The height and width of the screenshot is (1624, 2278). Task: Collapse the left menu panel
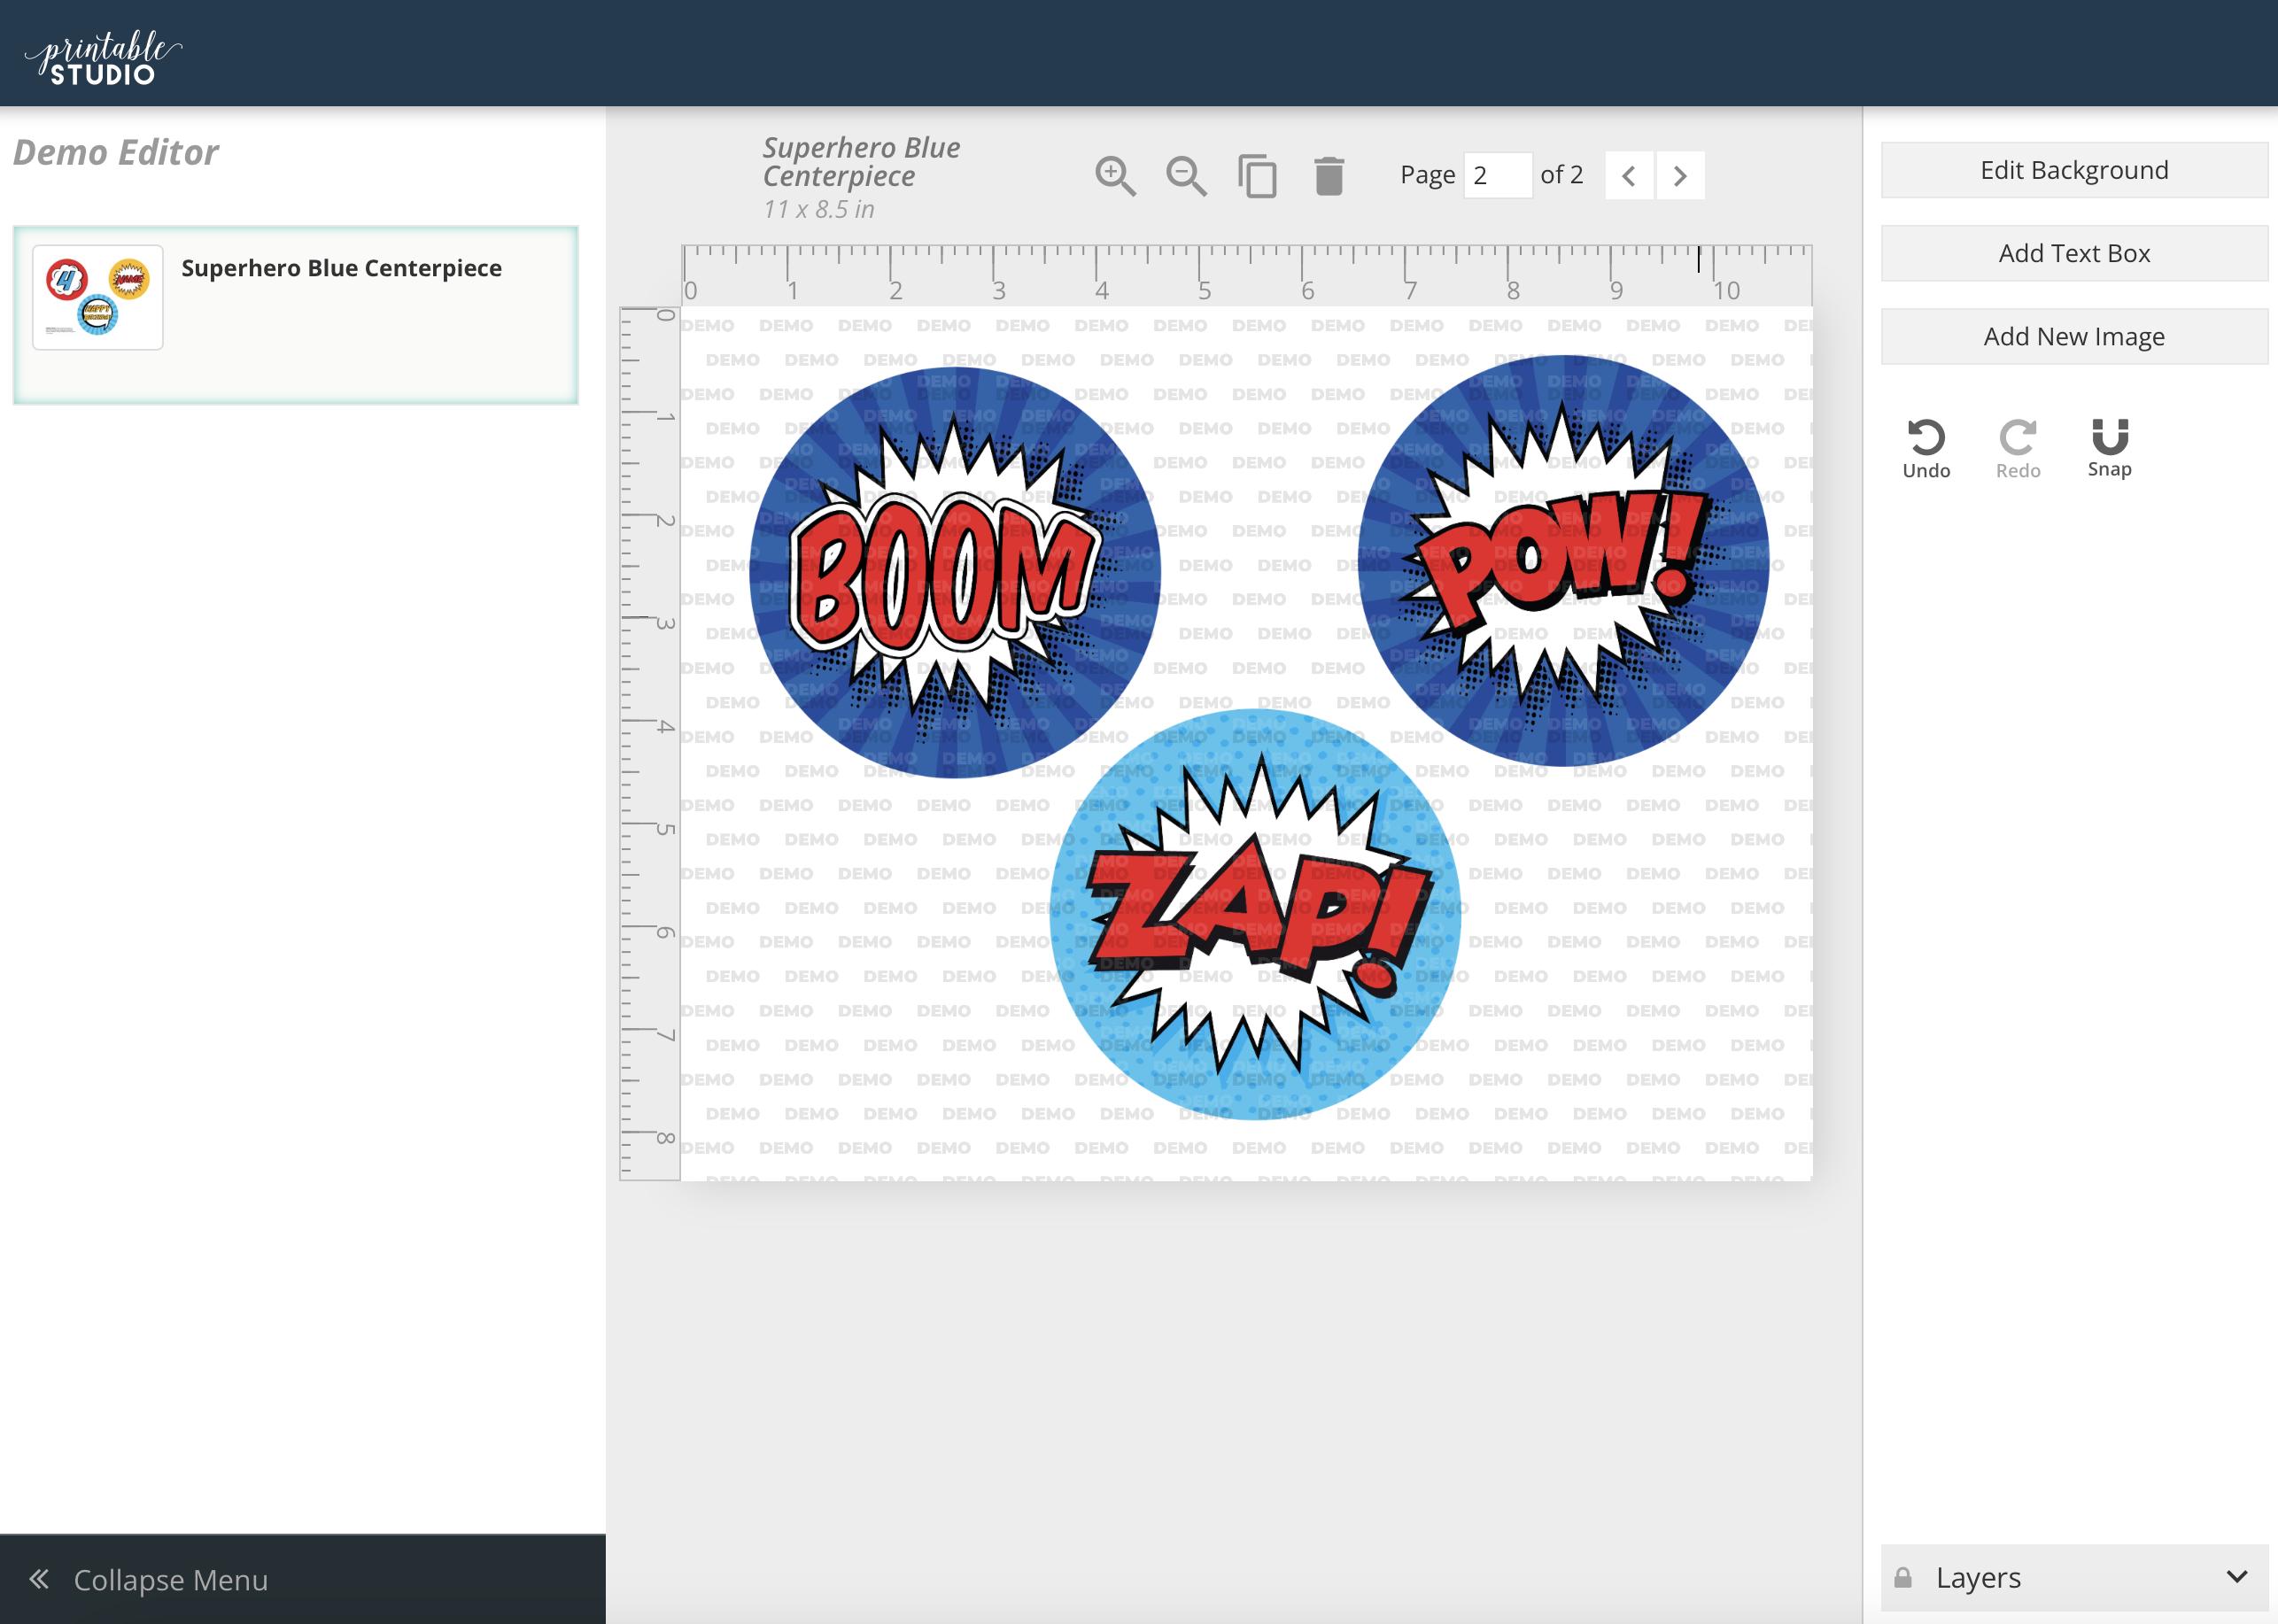pos(150,1579)
